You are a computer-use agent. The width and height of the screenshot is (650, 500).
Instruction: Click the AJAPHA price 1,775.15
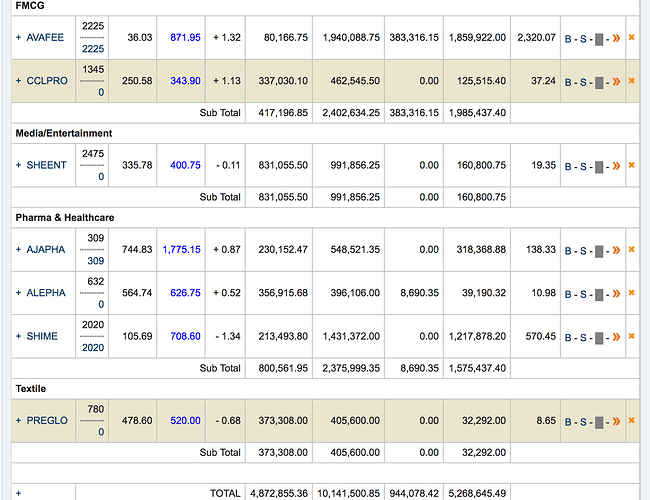(x=182, y=249)
